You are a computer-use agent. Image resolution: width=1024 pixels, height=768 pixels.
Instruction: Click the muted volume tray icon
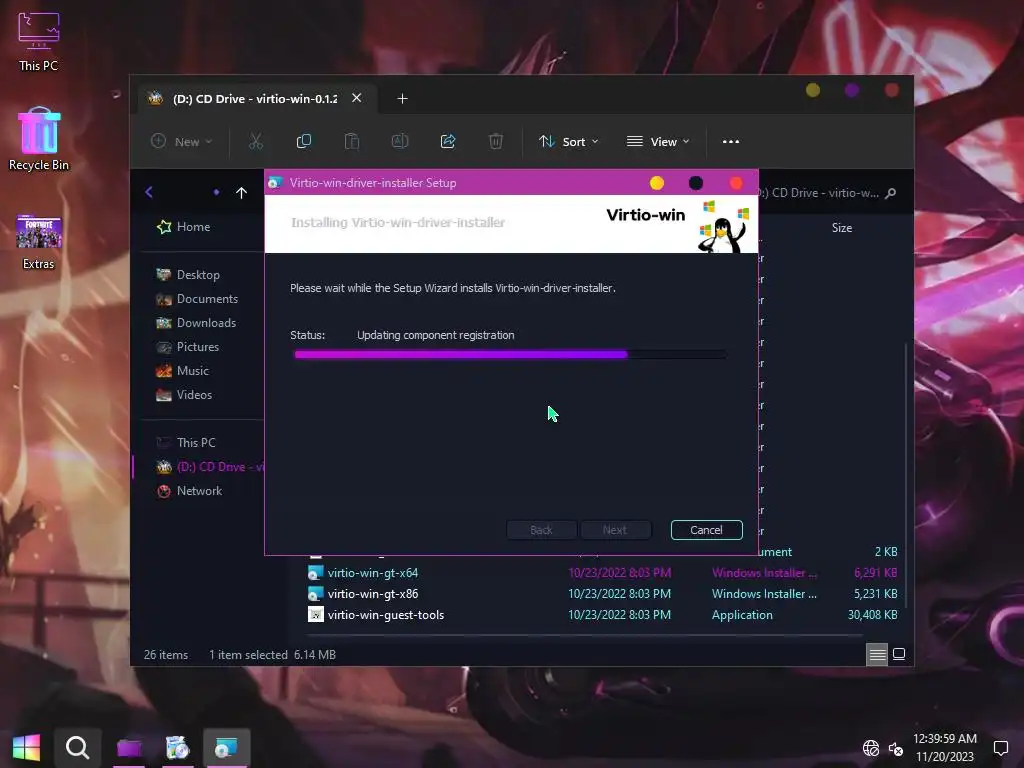coord(896,748)
